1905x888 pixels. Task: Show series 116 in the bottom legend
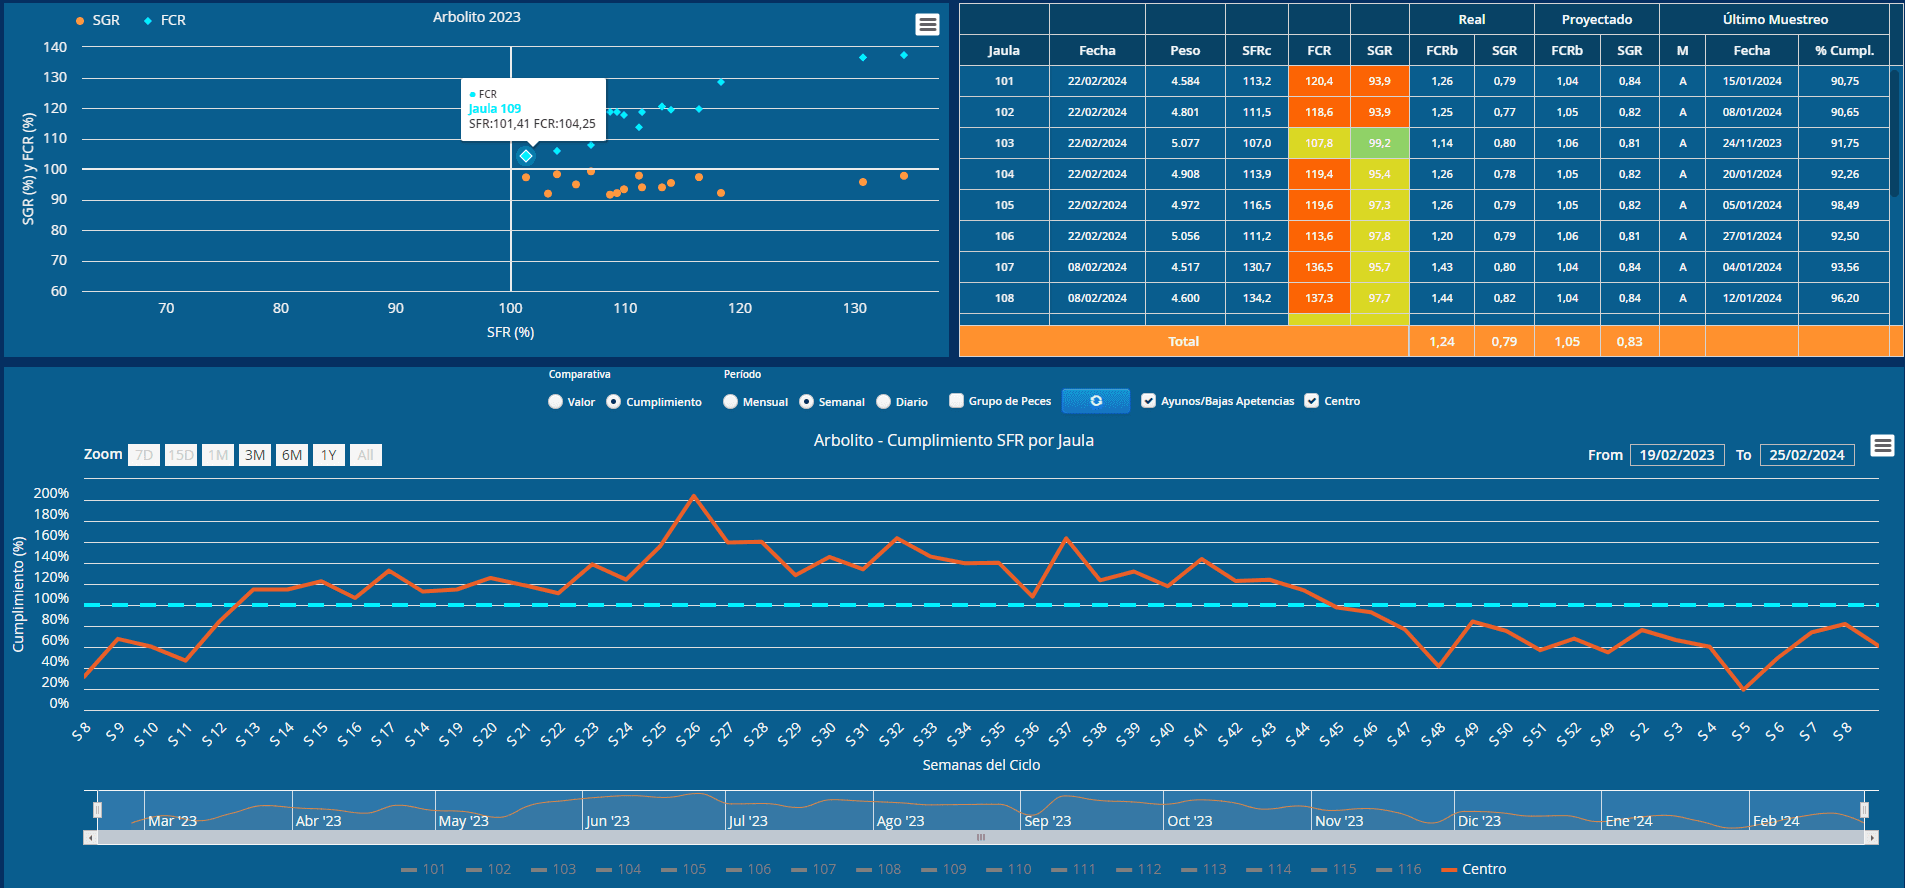(1398, 869)
